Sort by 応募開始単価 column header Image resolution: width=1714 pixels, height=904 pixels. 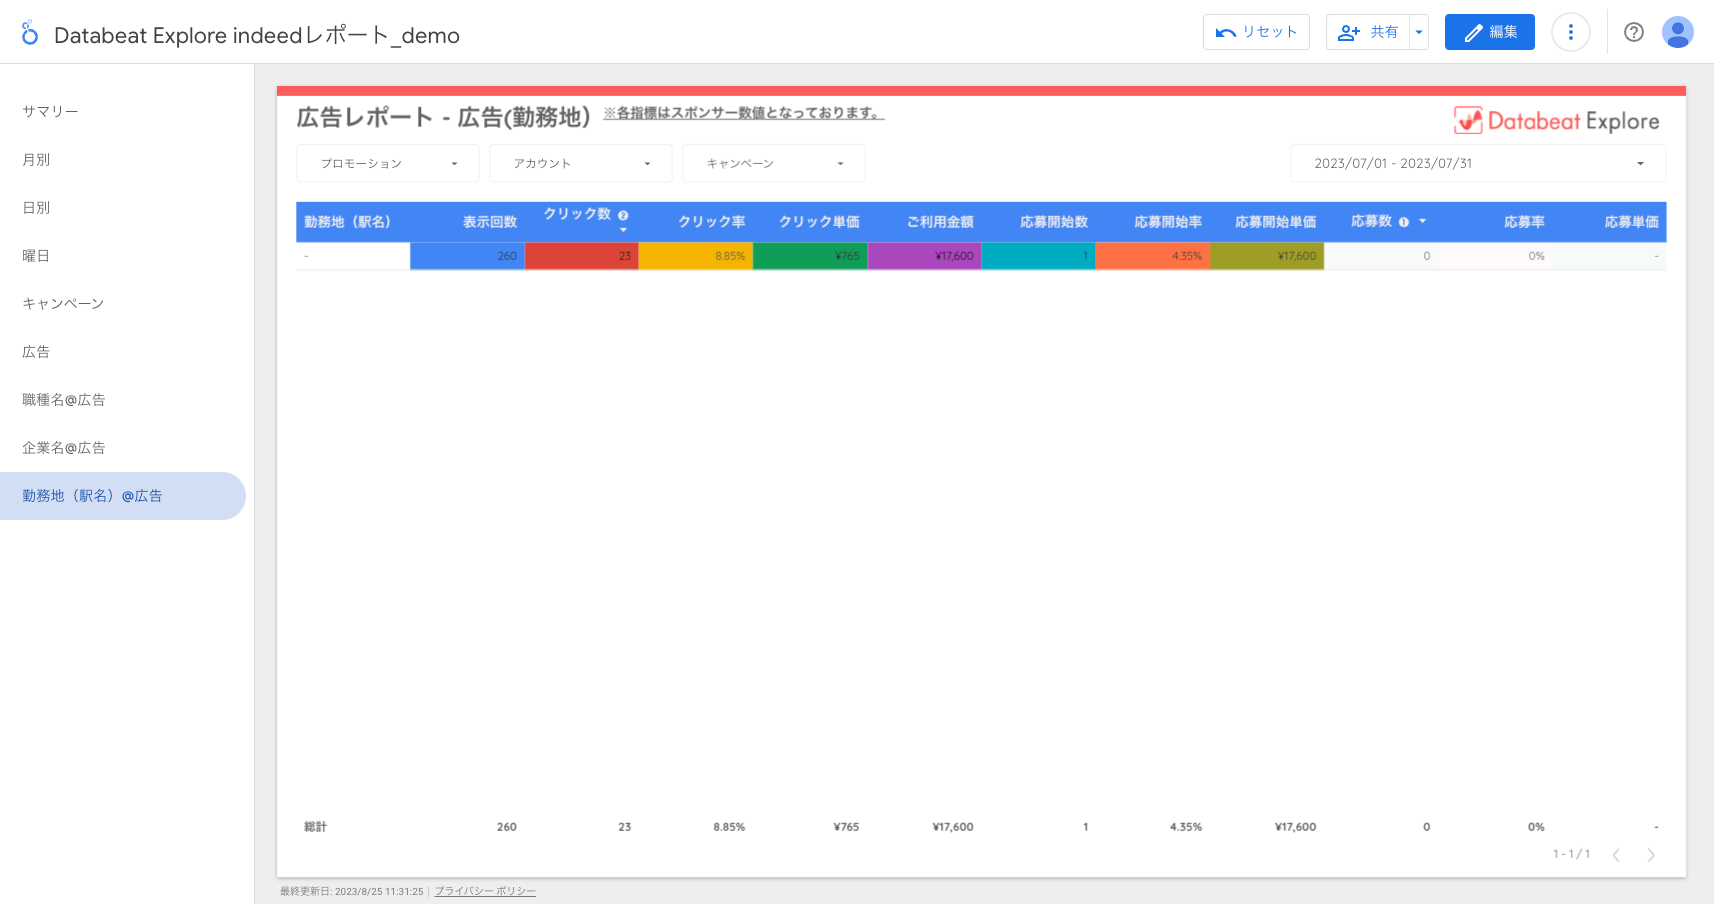[x=1275, y=222]
